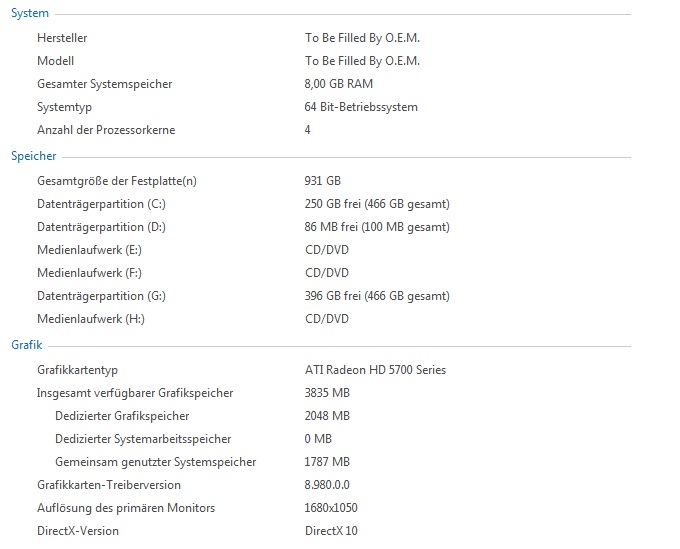
Task: Click the Datenträgerpartition (C:) label
Action: pos(101,204)
